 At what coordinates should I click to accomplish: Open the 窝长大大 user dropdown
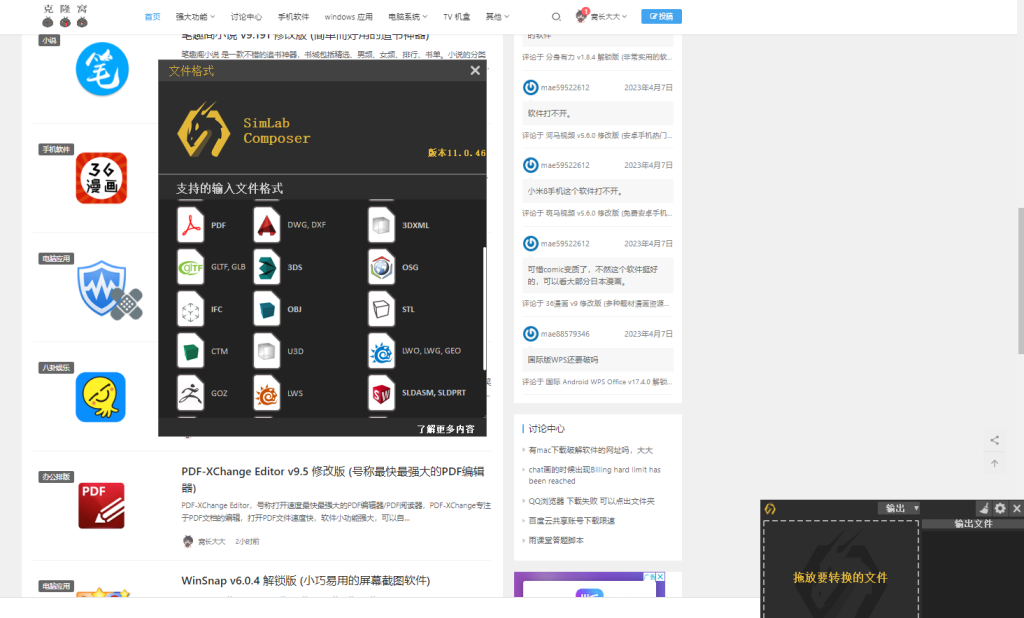click(608, 16)
